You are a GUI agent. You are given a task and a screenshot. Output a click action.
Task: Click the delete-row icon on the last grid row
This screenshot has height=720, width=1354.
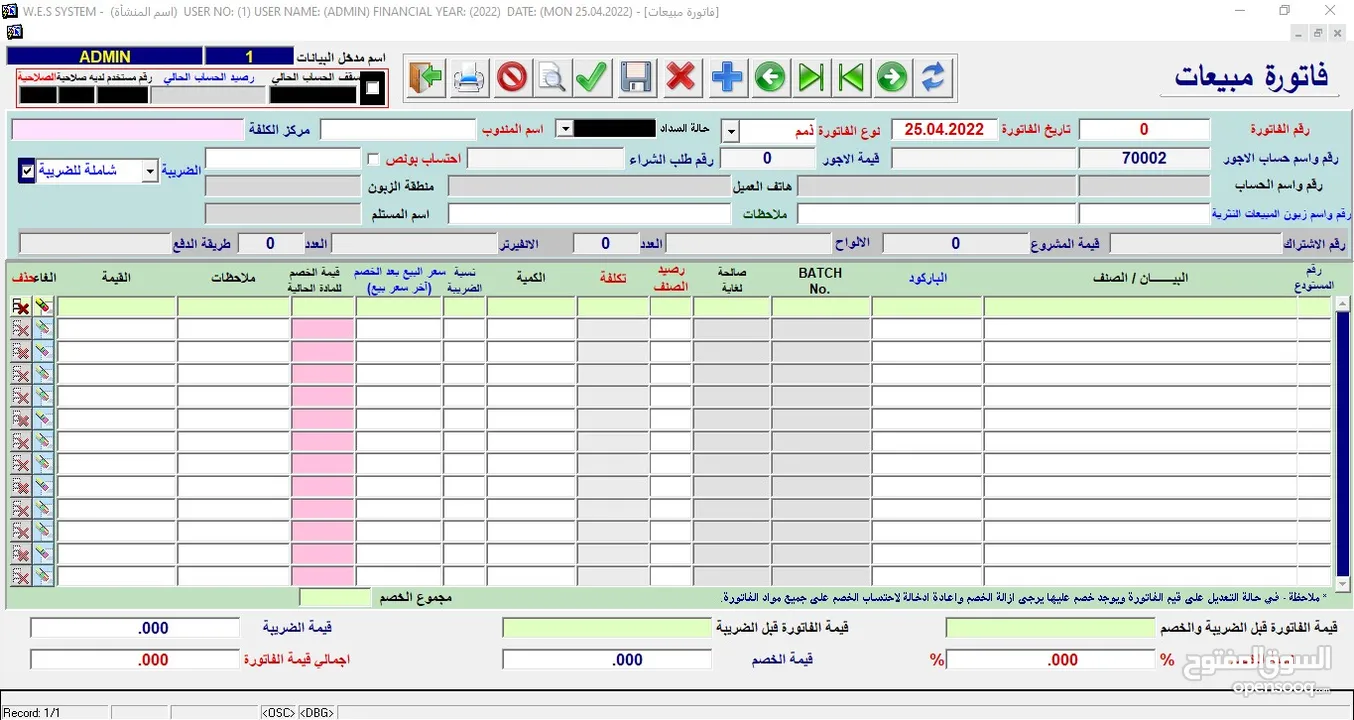tap(21, 576)
